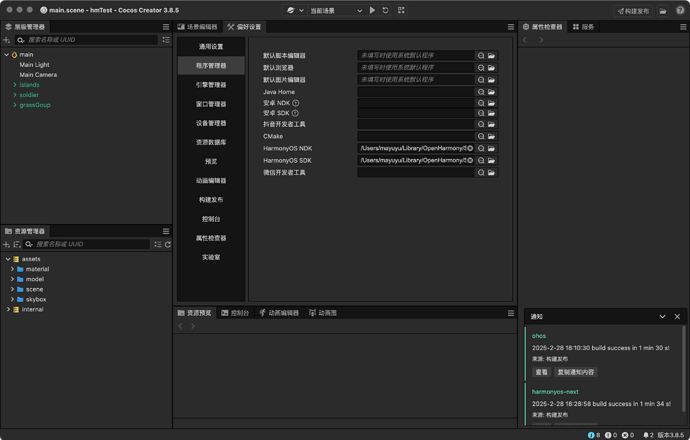Click the notification bell in status bar
Viewport: 690px width, 440px height.
pos(648,435)
